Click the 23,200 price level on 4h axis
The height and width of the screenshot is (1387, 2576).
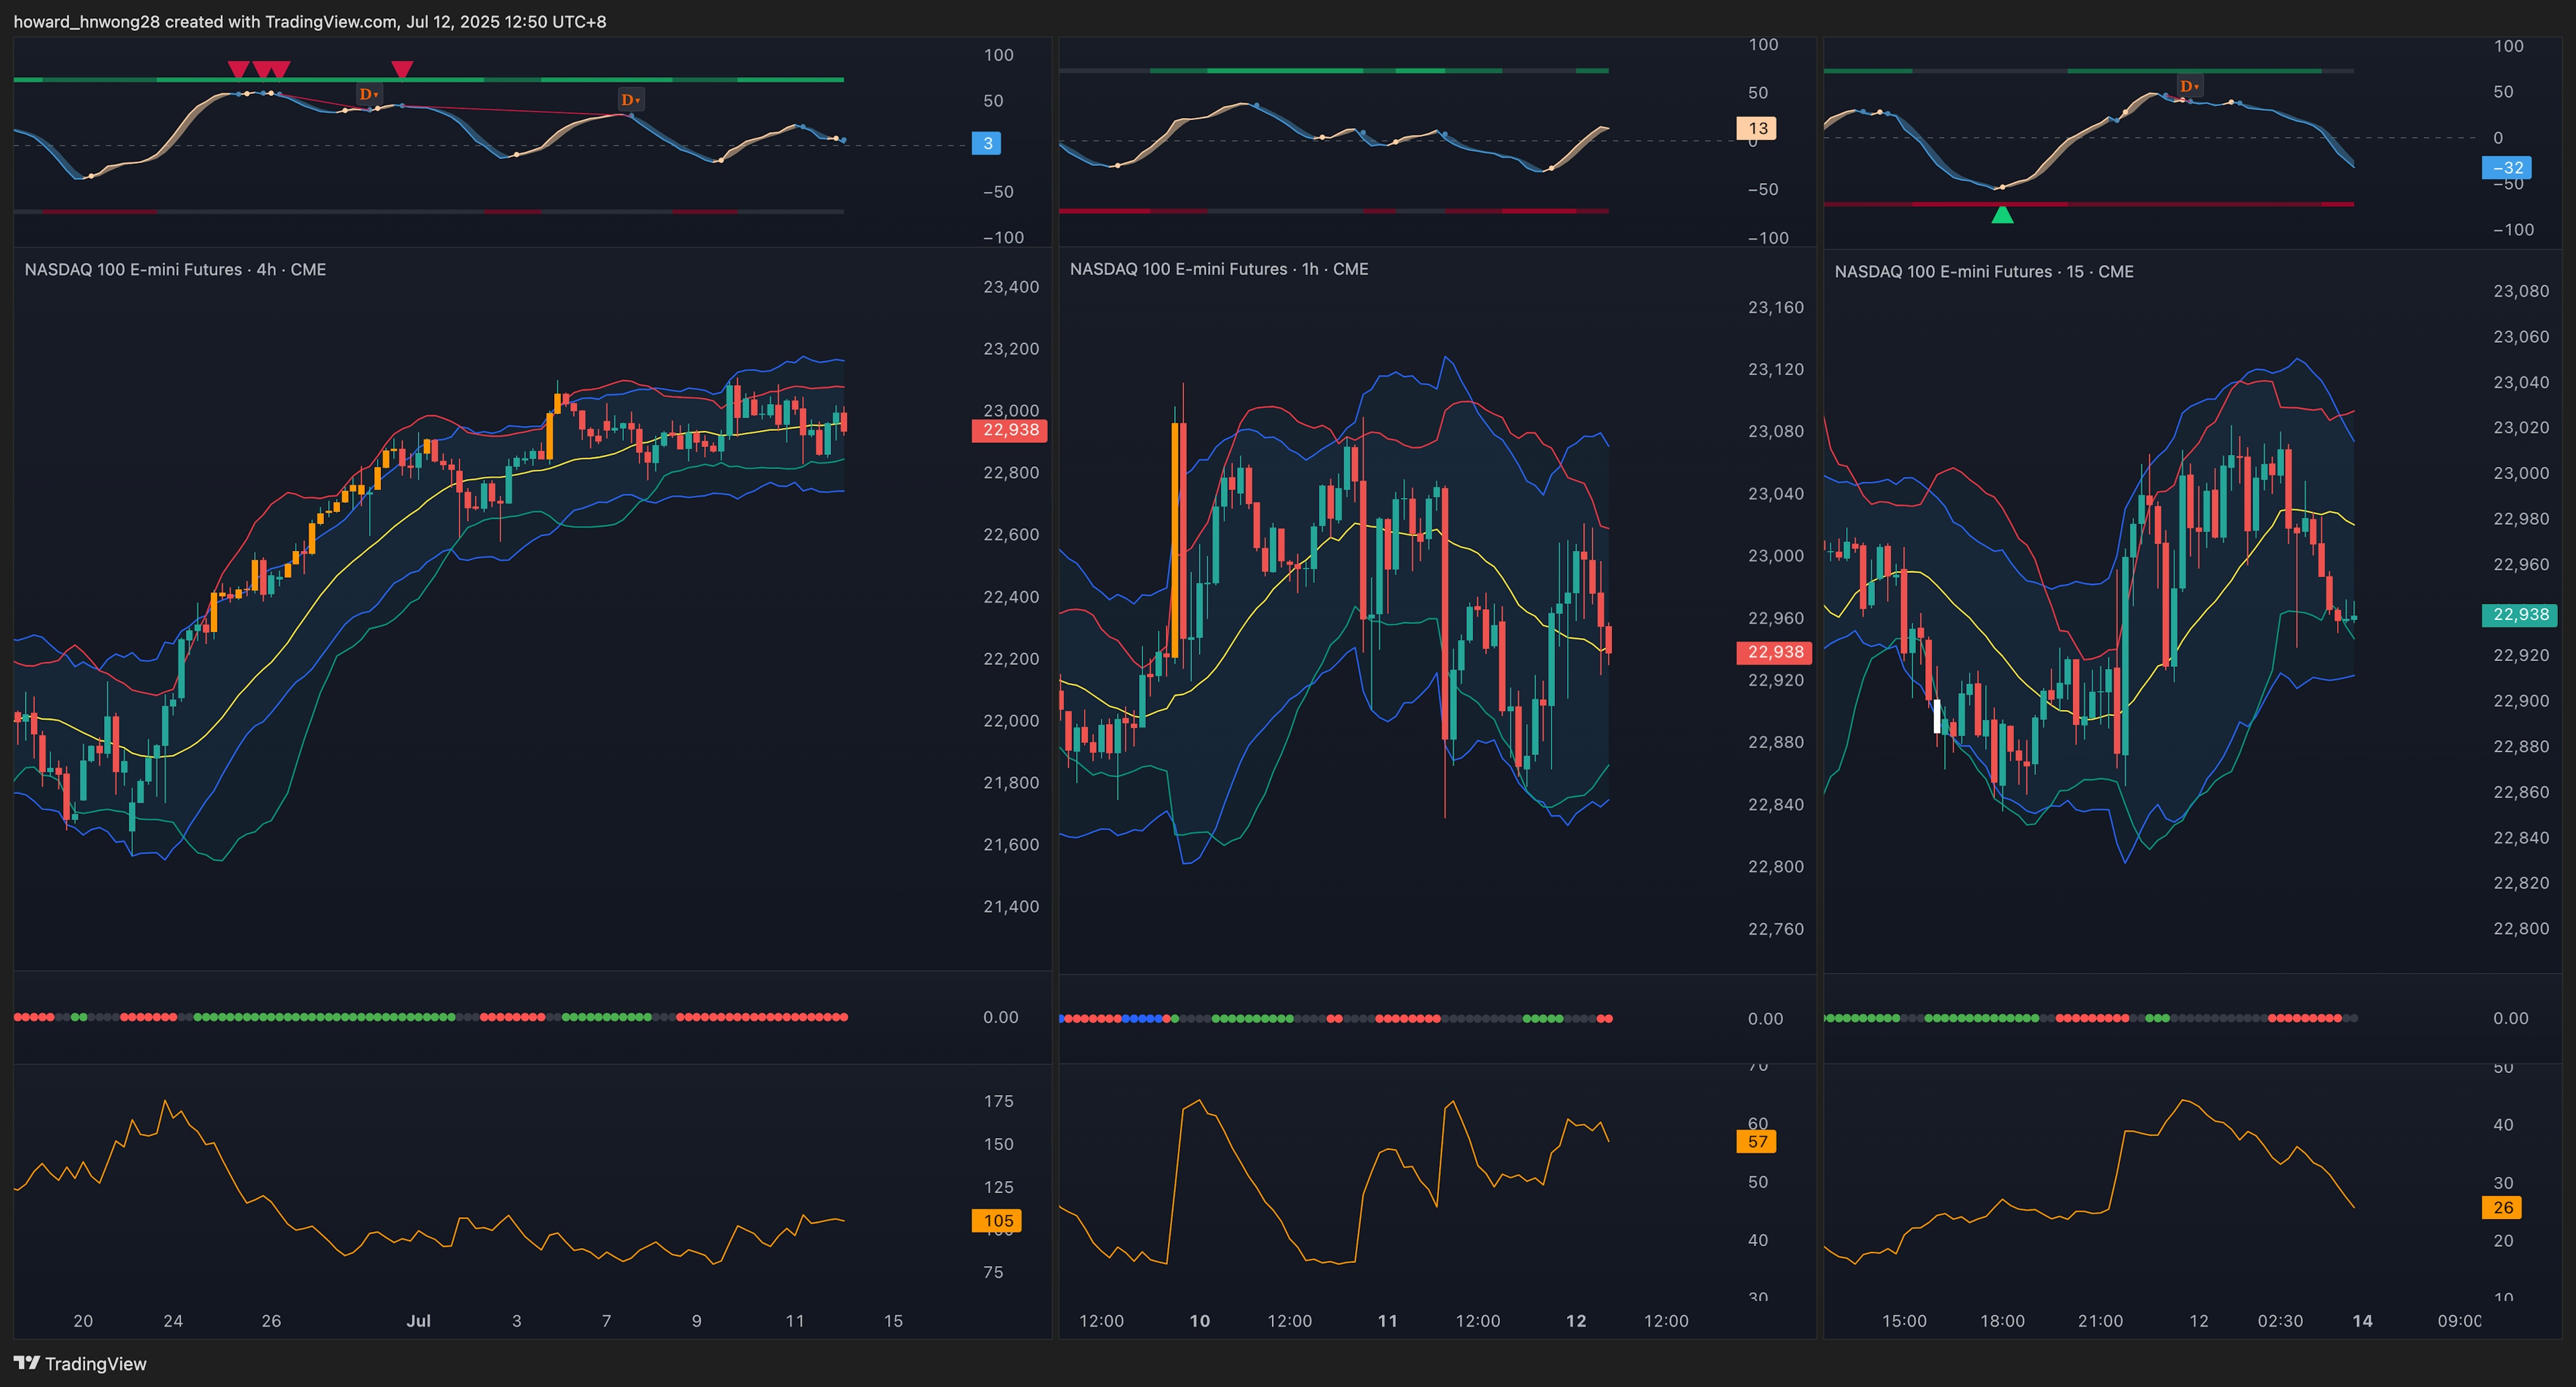[x=1011, y=349]
